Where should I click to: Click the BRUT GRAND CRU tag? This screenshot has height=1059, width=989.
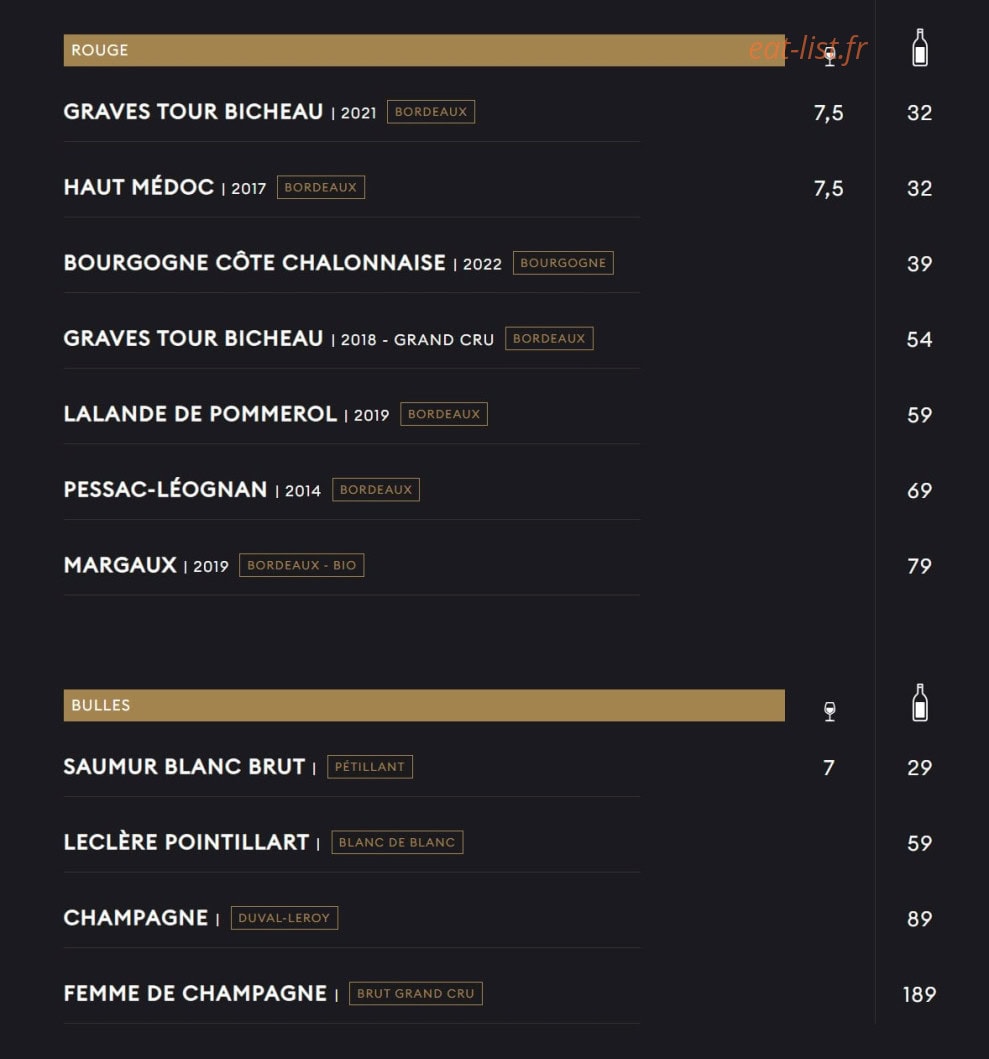pos(415,993)
